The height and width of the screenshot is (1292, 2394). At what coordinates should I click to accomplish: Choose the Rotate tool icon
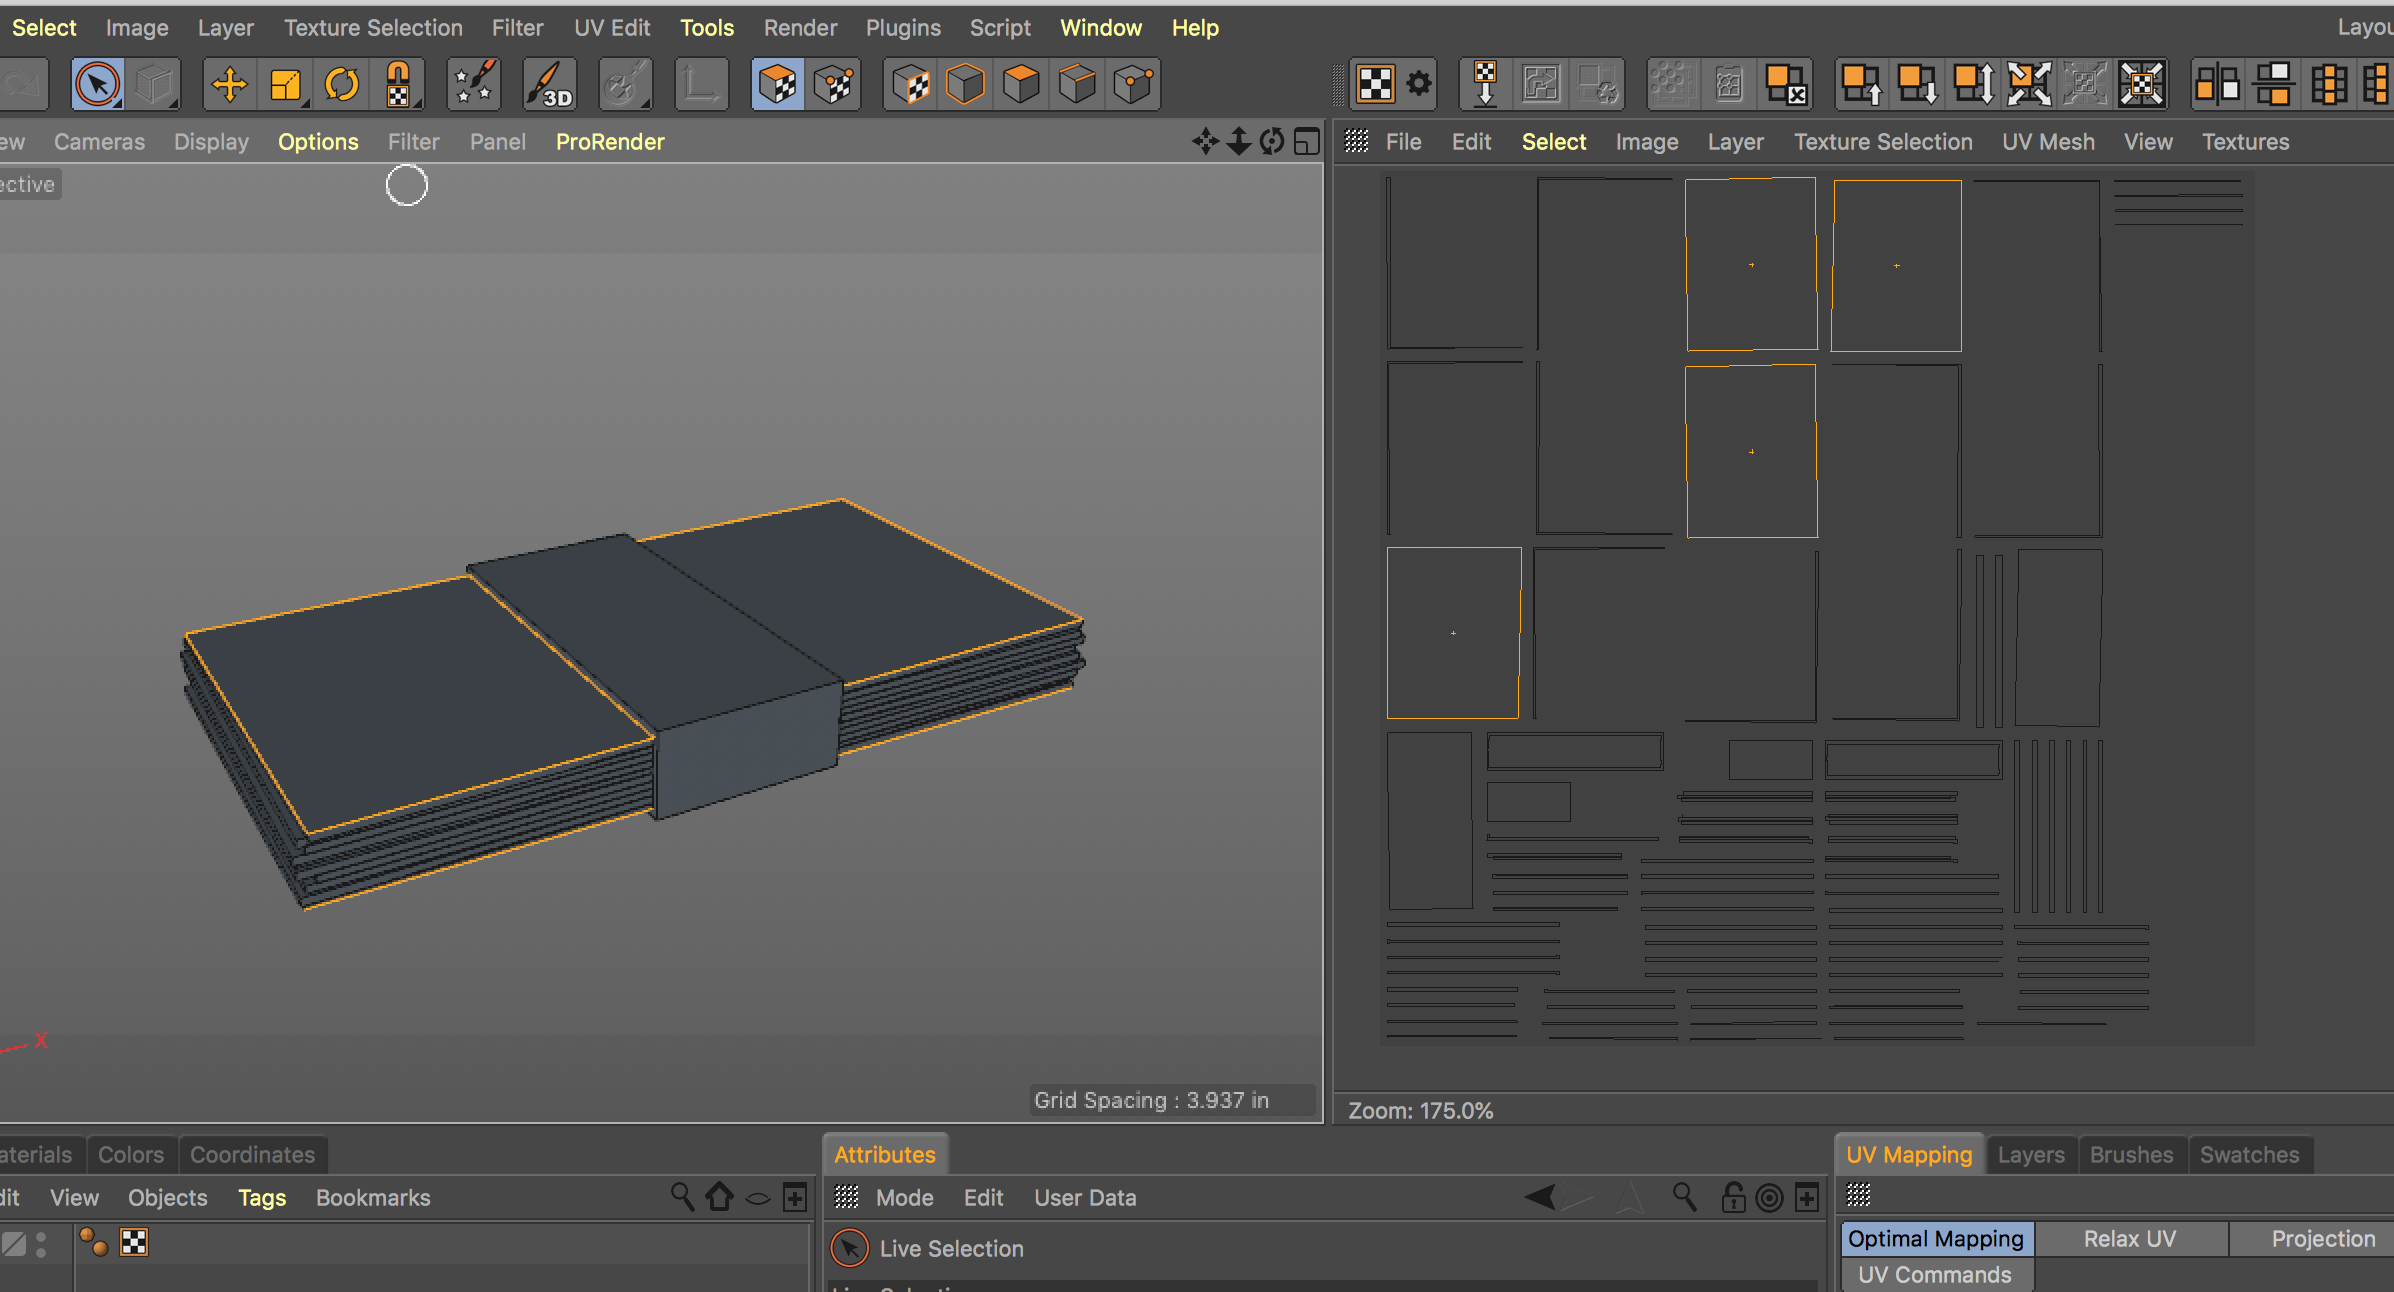coord(342,84)
